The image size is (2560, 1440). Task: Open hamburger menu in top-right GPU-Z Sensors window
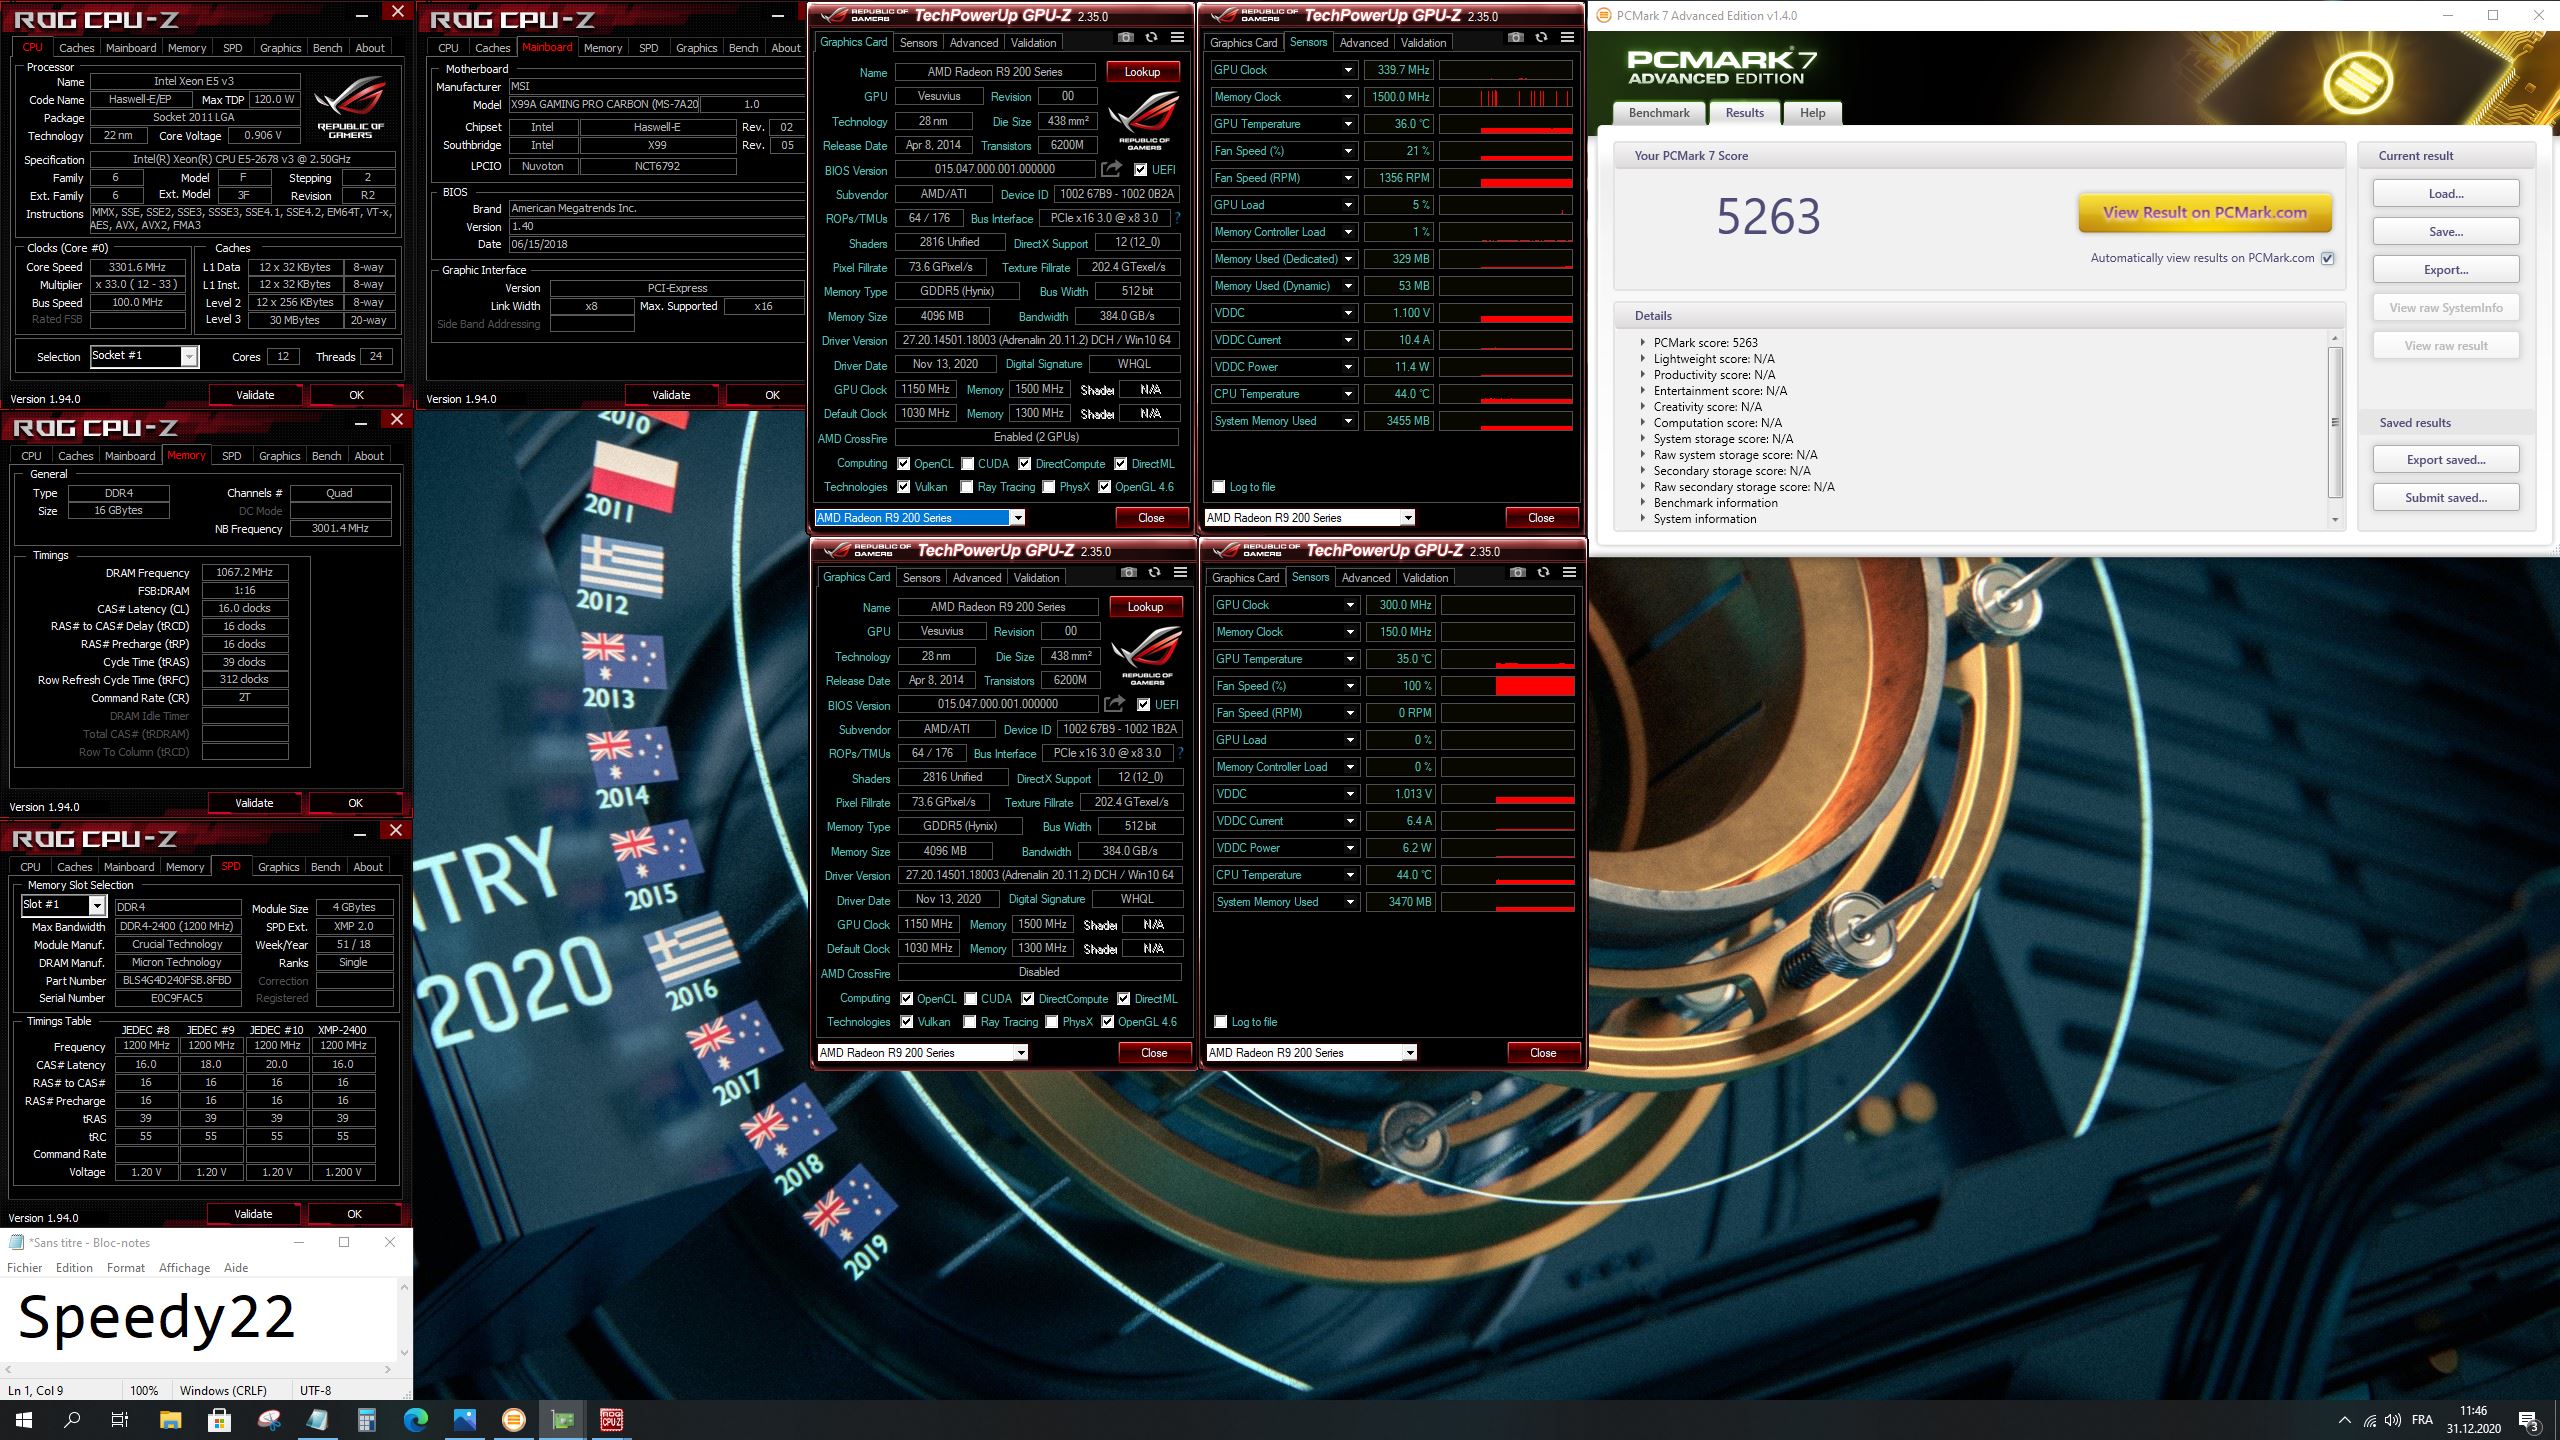1568,38
